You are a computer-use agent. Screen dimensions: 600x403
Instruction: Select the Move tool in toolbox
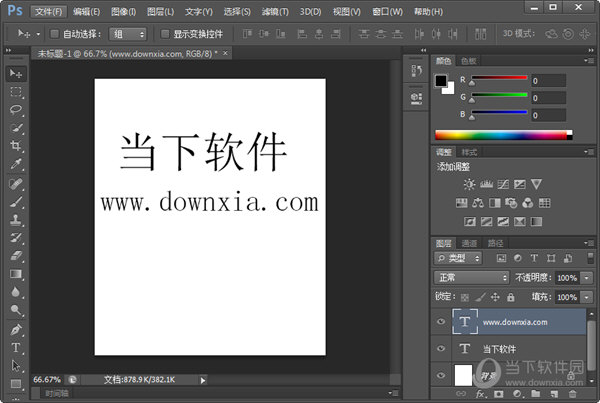(x=16, y=73)
